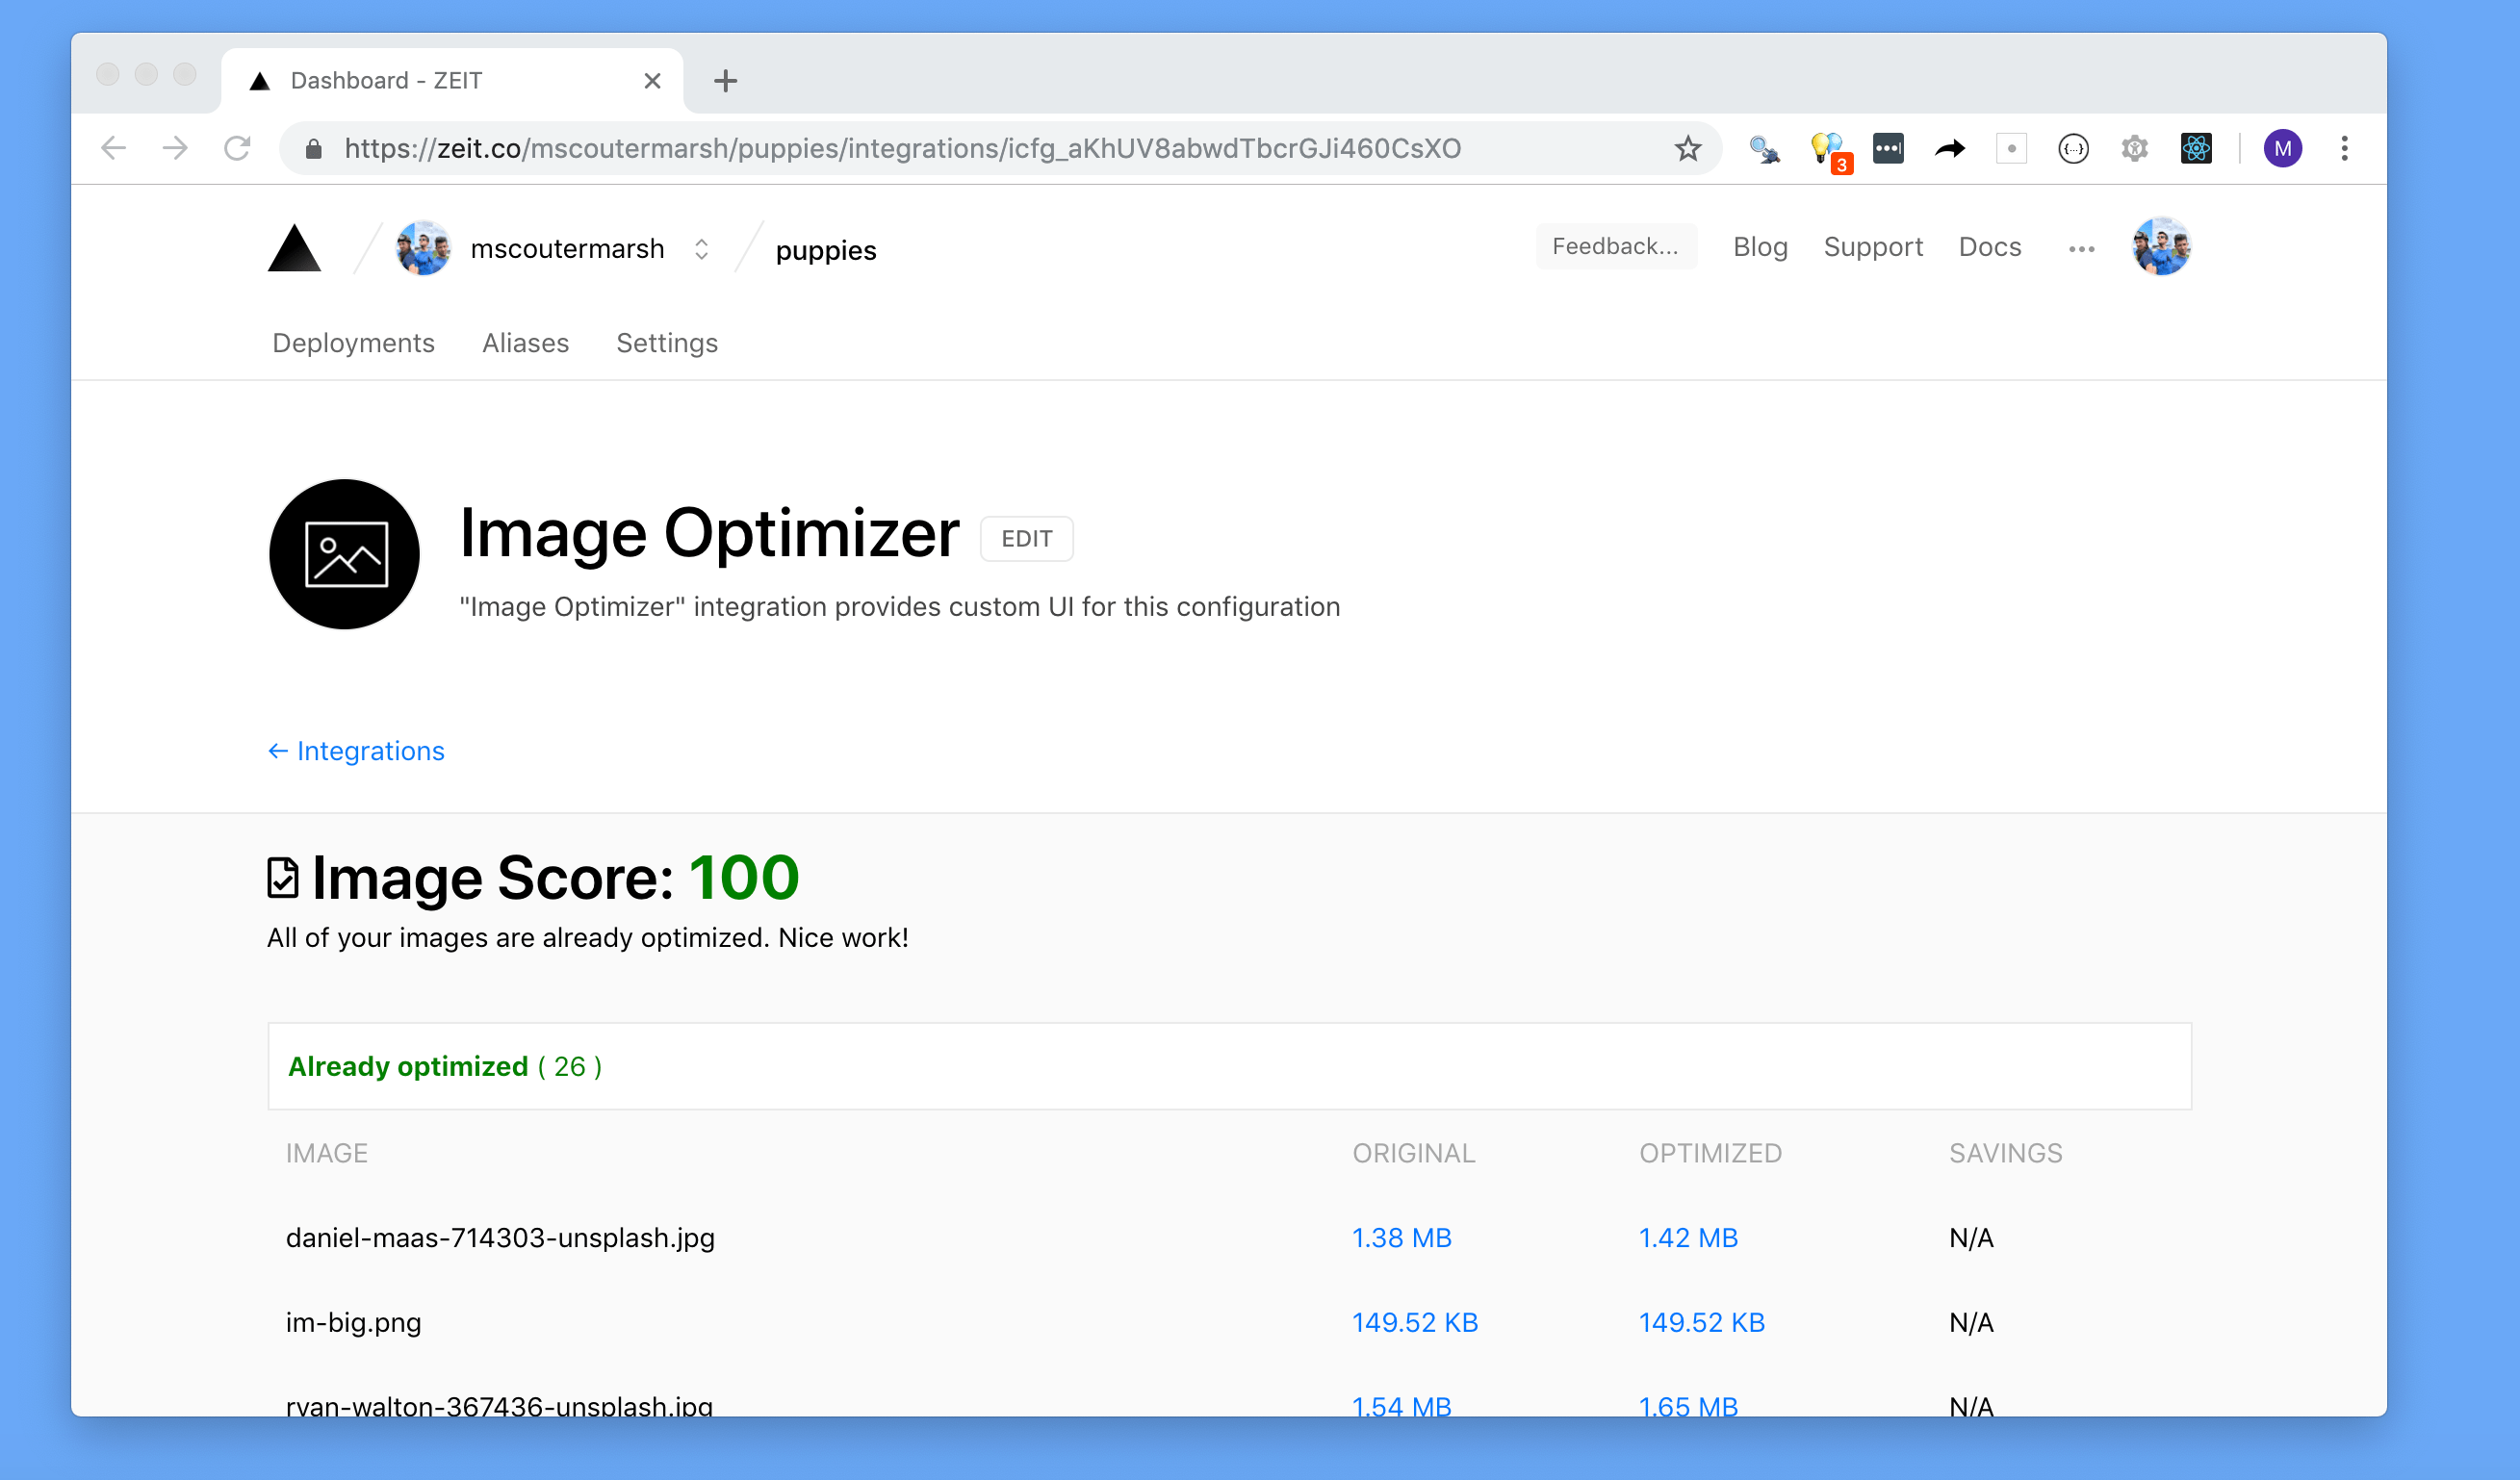
Task: Open a new browser tab with plus
Action: (726, 81)
